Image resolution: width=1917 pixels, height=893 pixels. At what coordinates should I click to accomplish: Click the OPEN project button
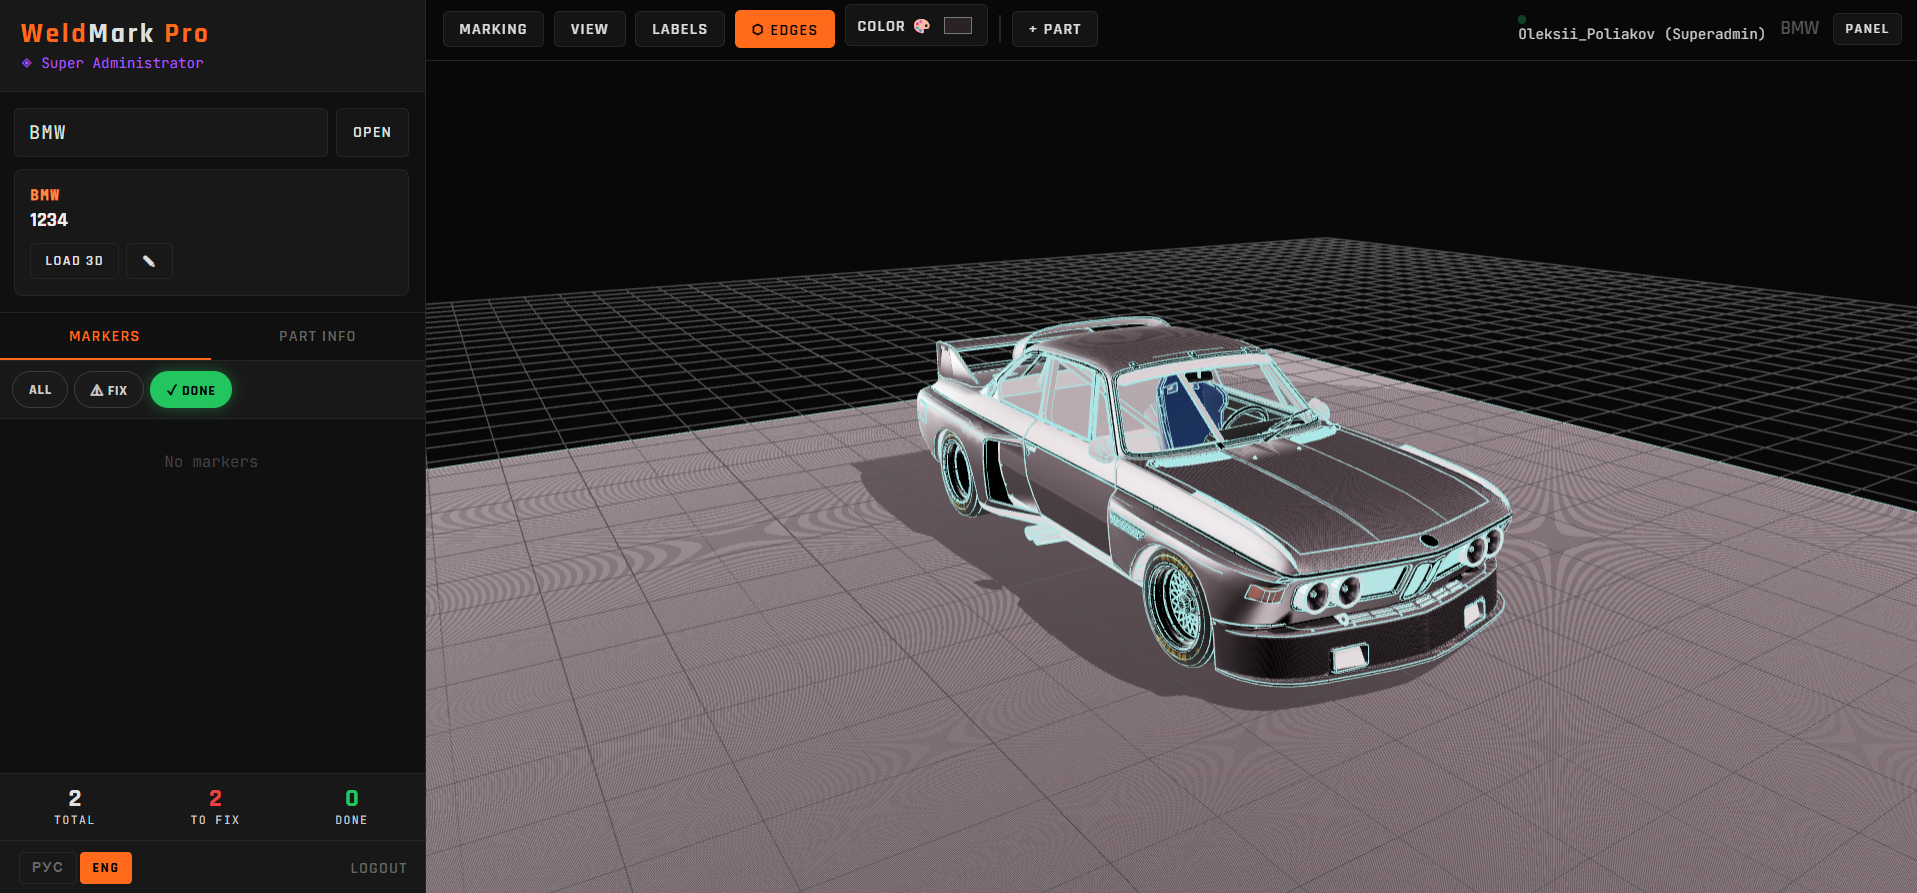tap(372, 132)
